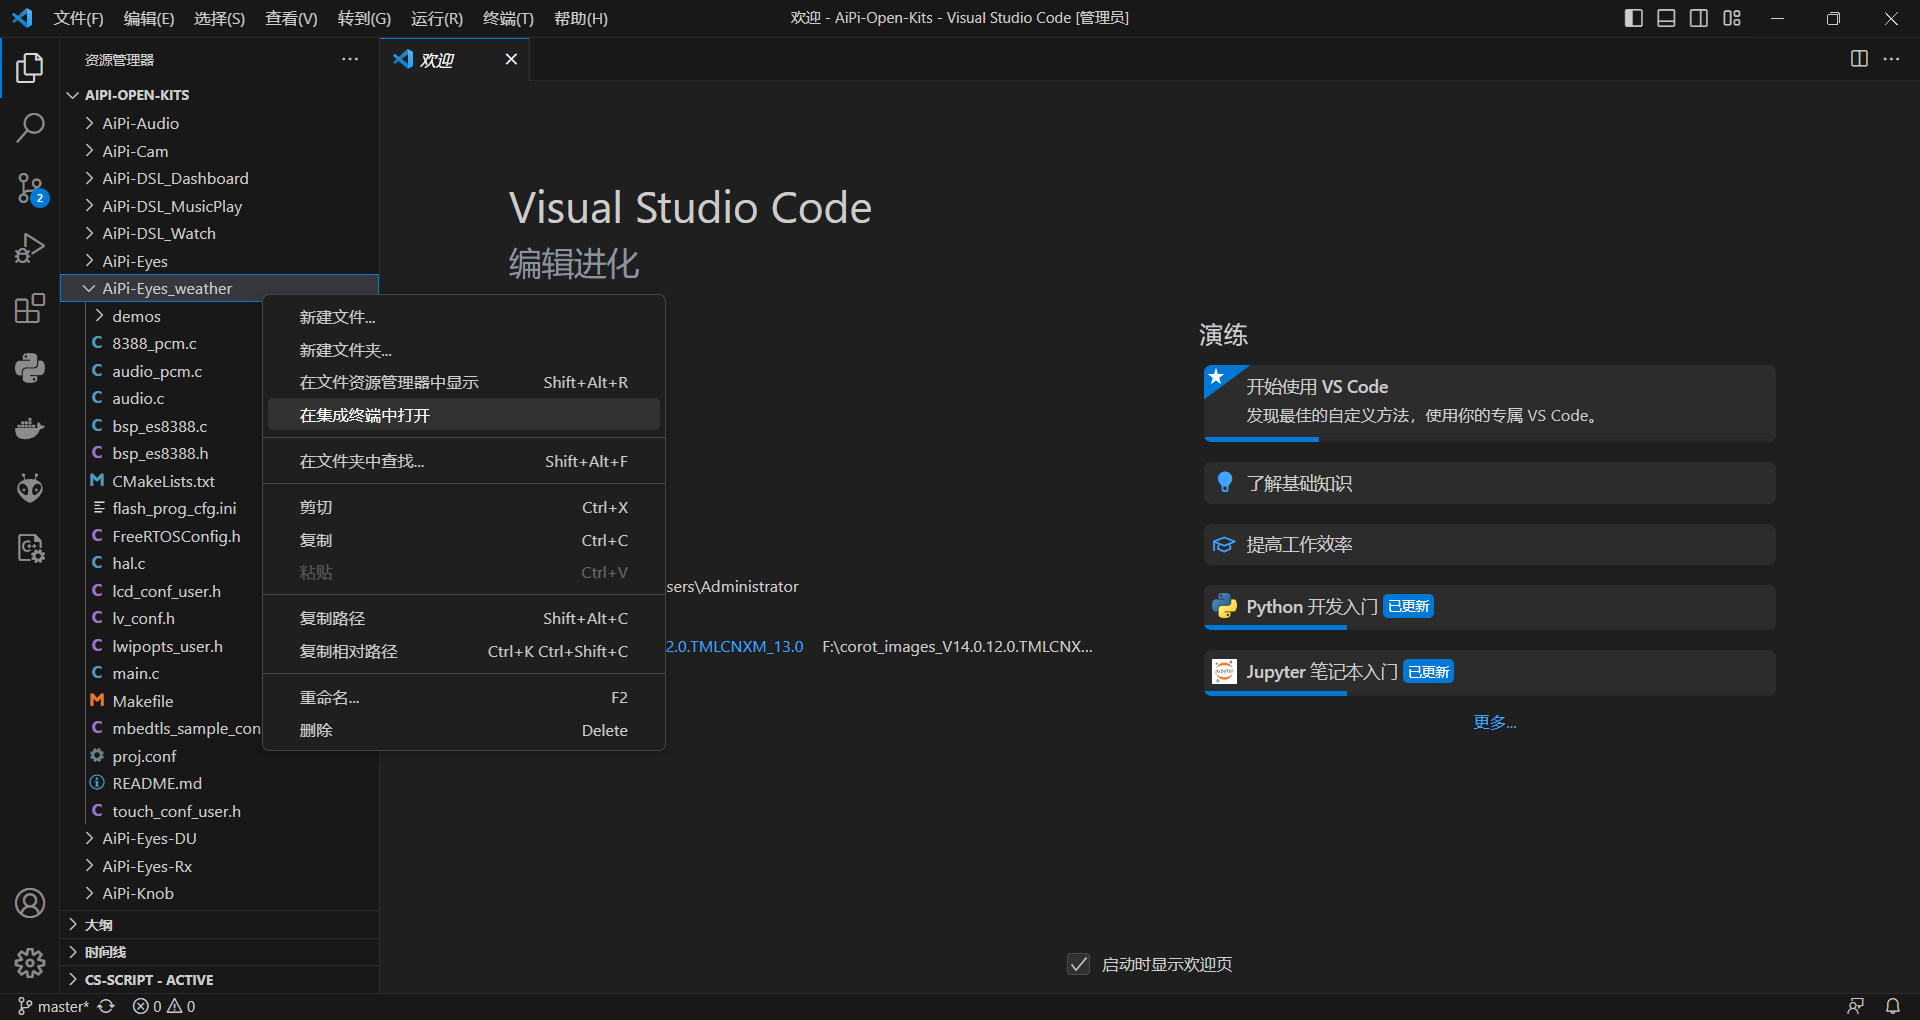Collapse the AIPI-OPEN-KITS root section

pyautogui.click(x=219, y=95)
